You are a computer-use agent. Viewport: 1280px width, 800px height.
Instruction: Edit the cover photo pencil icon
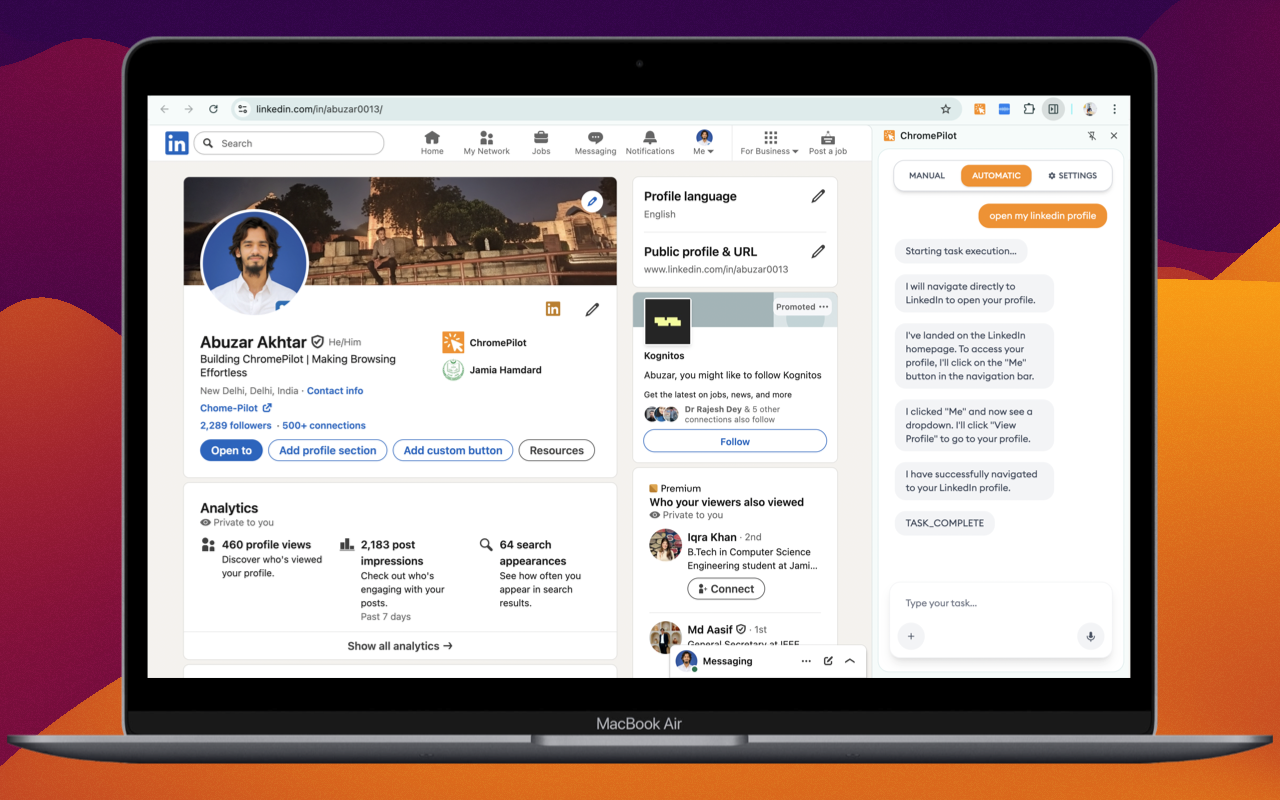click(x=592, y=201)
